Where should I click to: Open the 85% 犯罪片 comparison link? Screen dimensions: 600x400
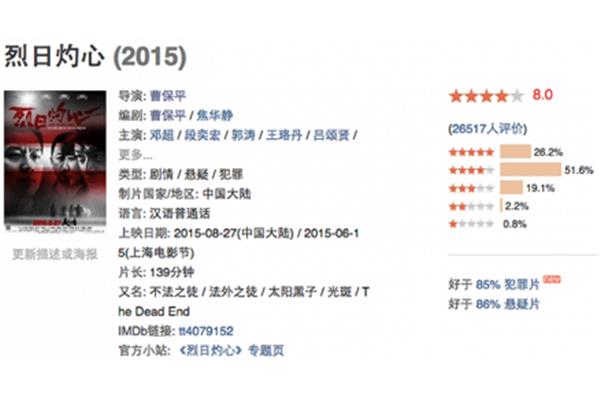click(x=507, y=284)
